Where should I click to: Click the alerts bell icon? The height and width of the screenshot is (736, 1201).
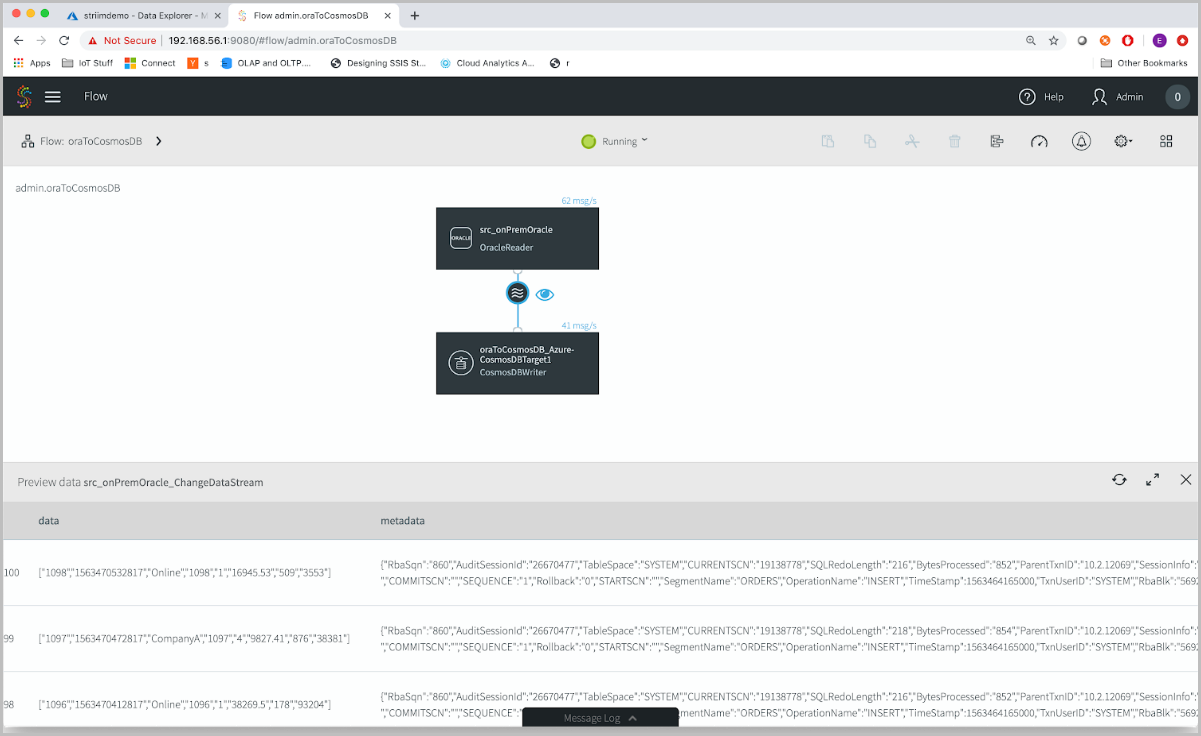[1081, 141]
